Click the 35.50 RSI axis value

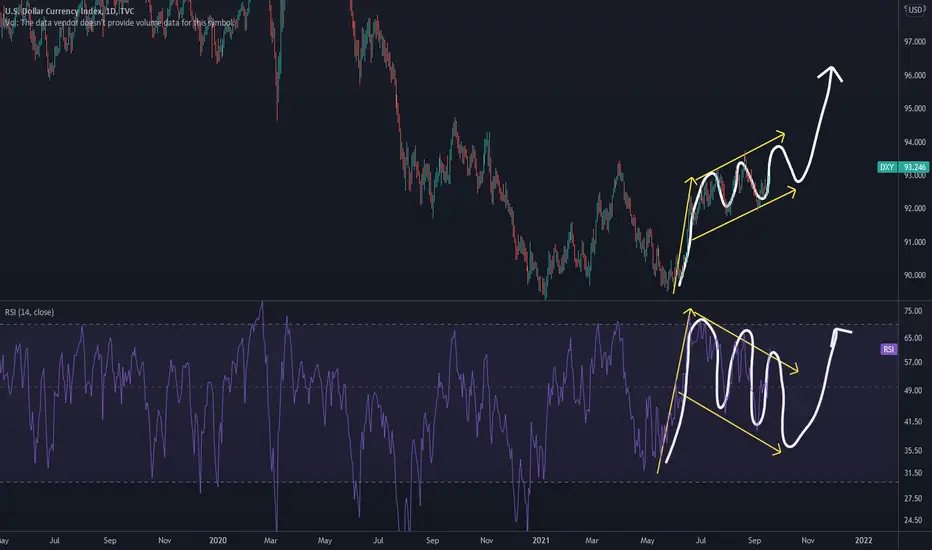[x=913, y=451]
